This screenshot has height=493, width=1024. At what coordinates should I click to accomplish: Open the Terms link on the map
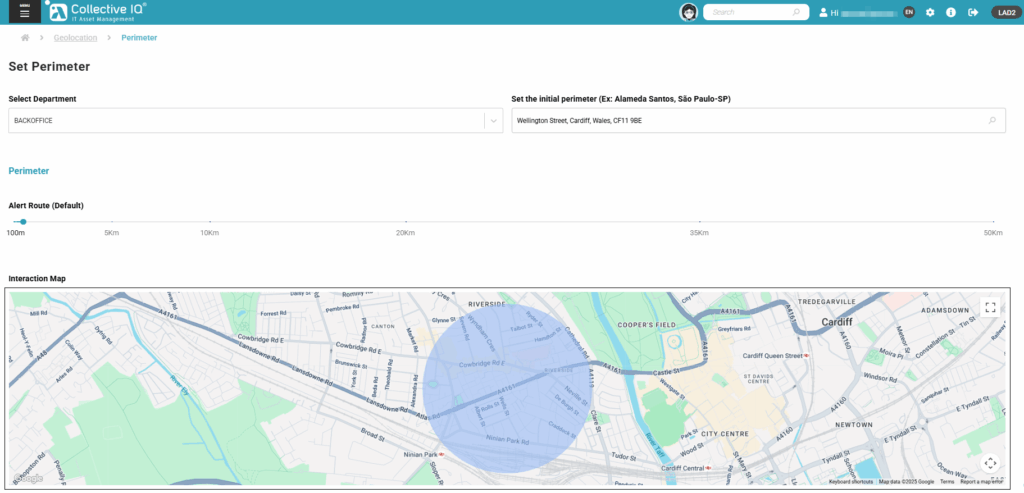pos(946,482)
